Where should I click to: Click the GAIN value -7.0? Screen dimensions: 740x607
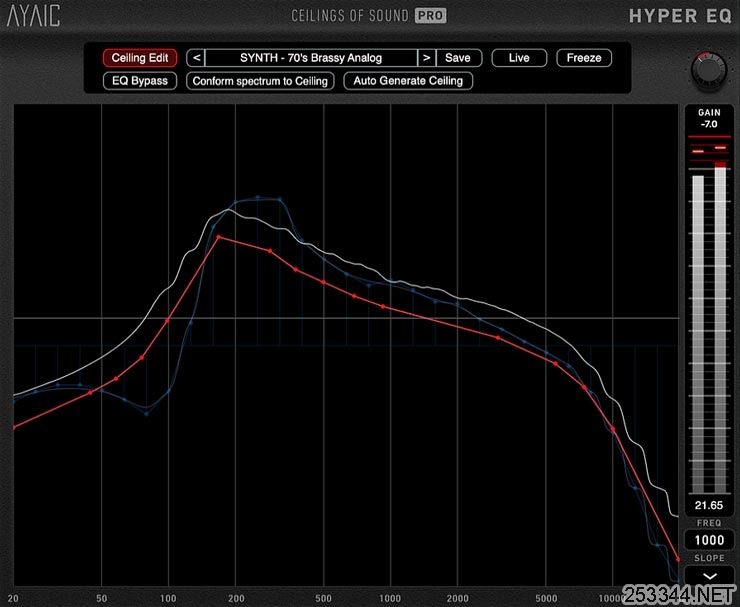pyautogui.click(x=709, y=124)
